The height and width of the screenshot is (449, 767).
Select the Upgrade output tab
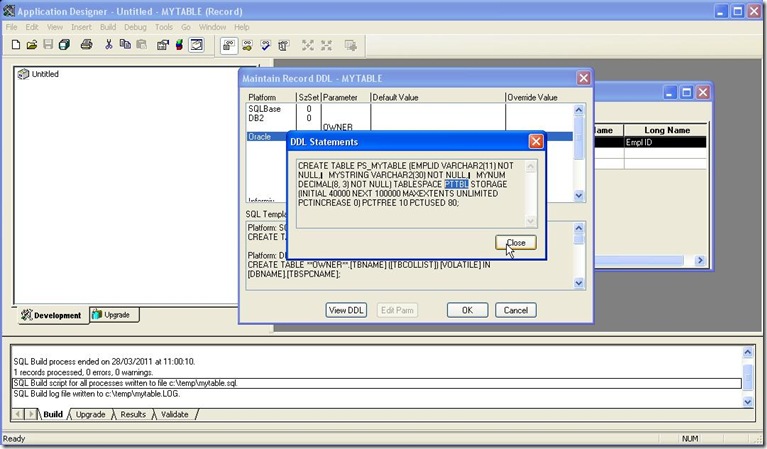click(x=90, y=414)
